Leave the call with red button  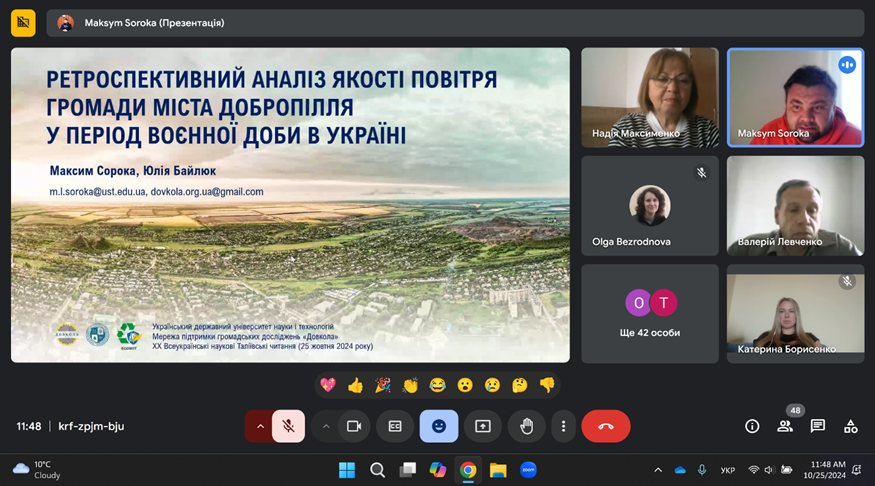coord(606,426)
